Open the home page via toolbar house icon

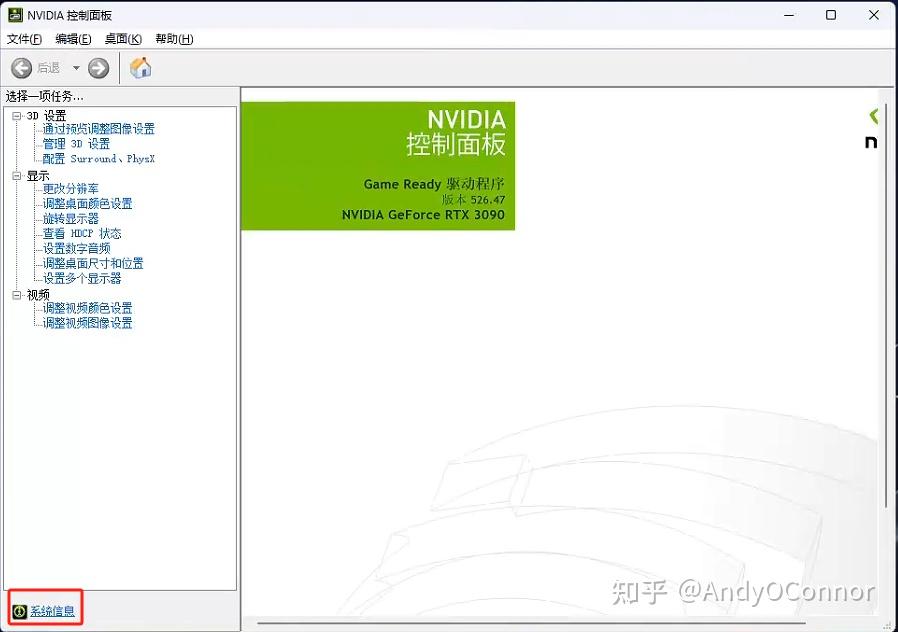click(140, 68)
